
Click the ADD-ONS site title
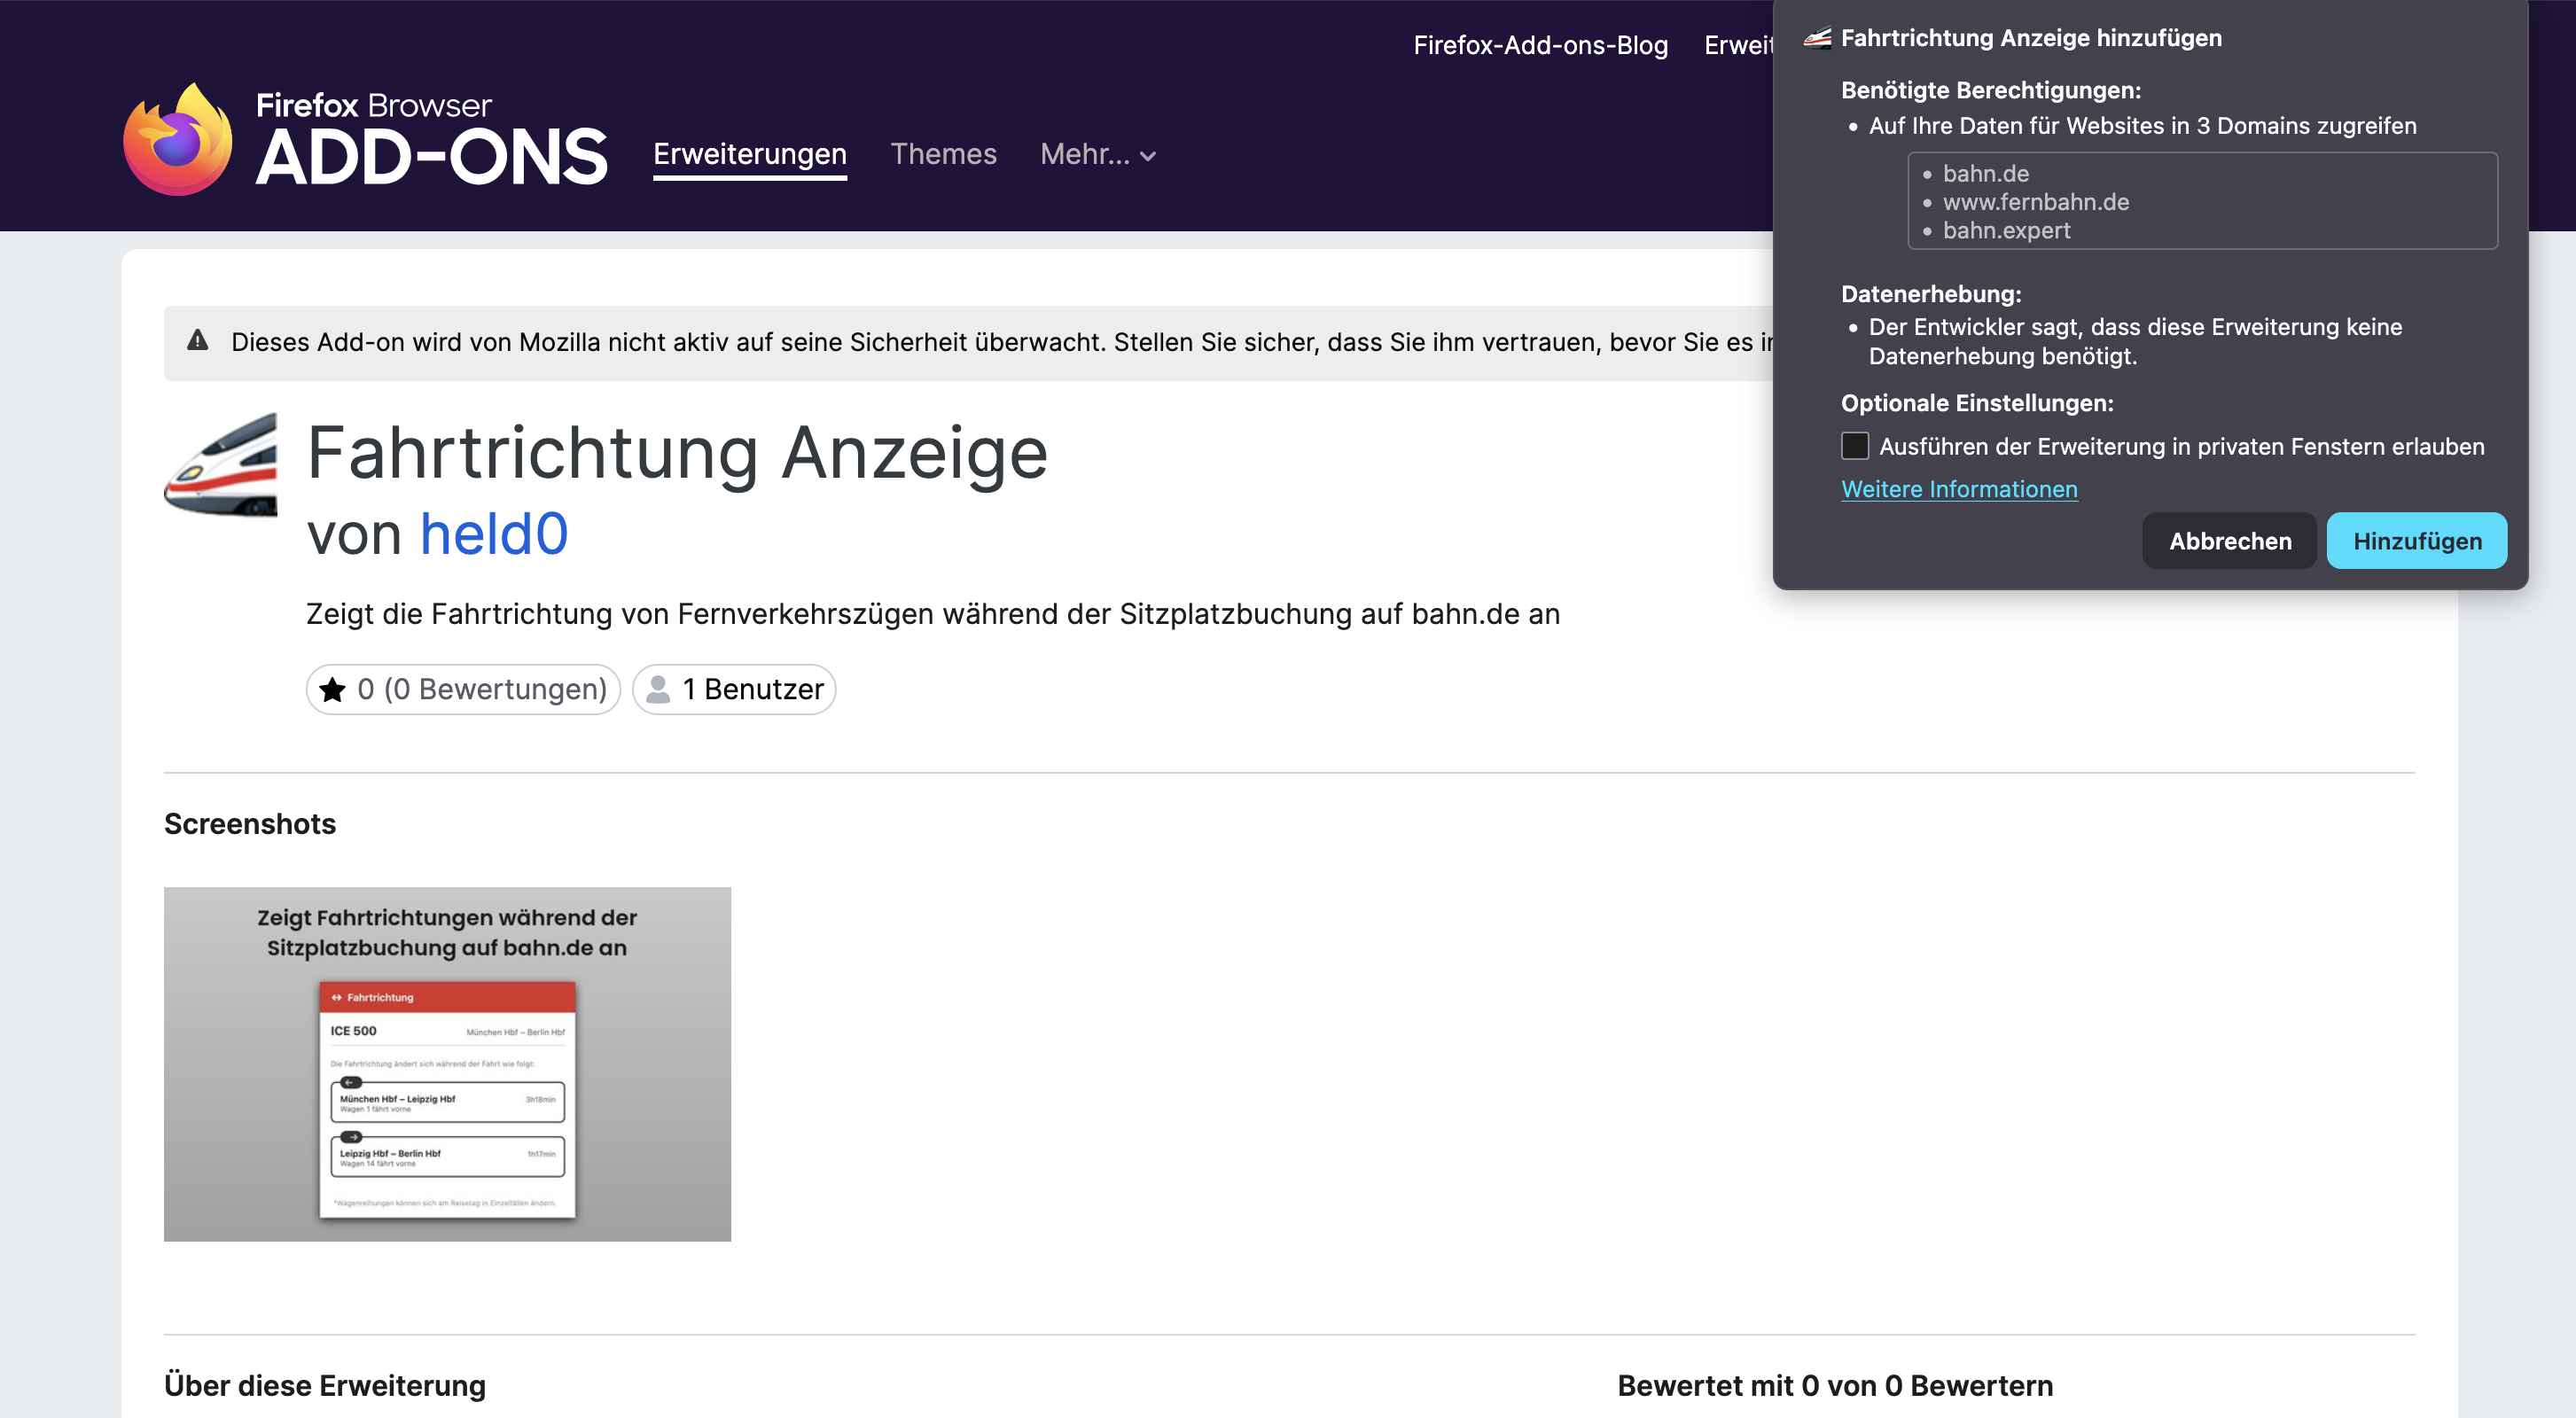(431, 157)
